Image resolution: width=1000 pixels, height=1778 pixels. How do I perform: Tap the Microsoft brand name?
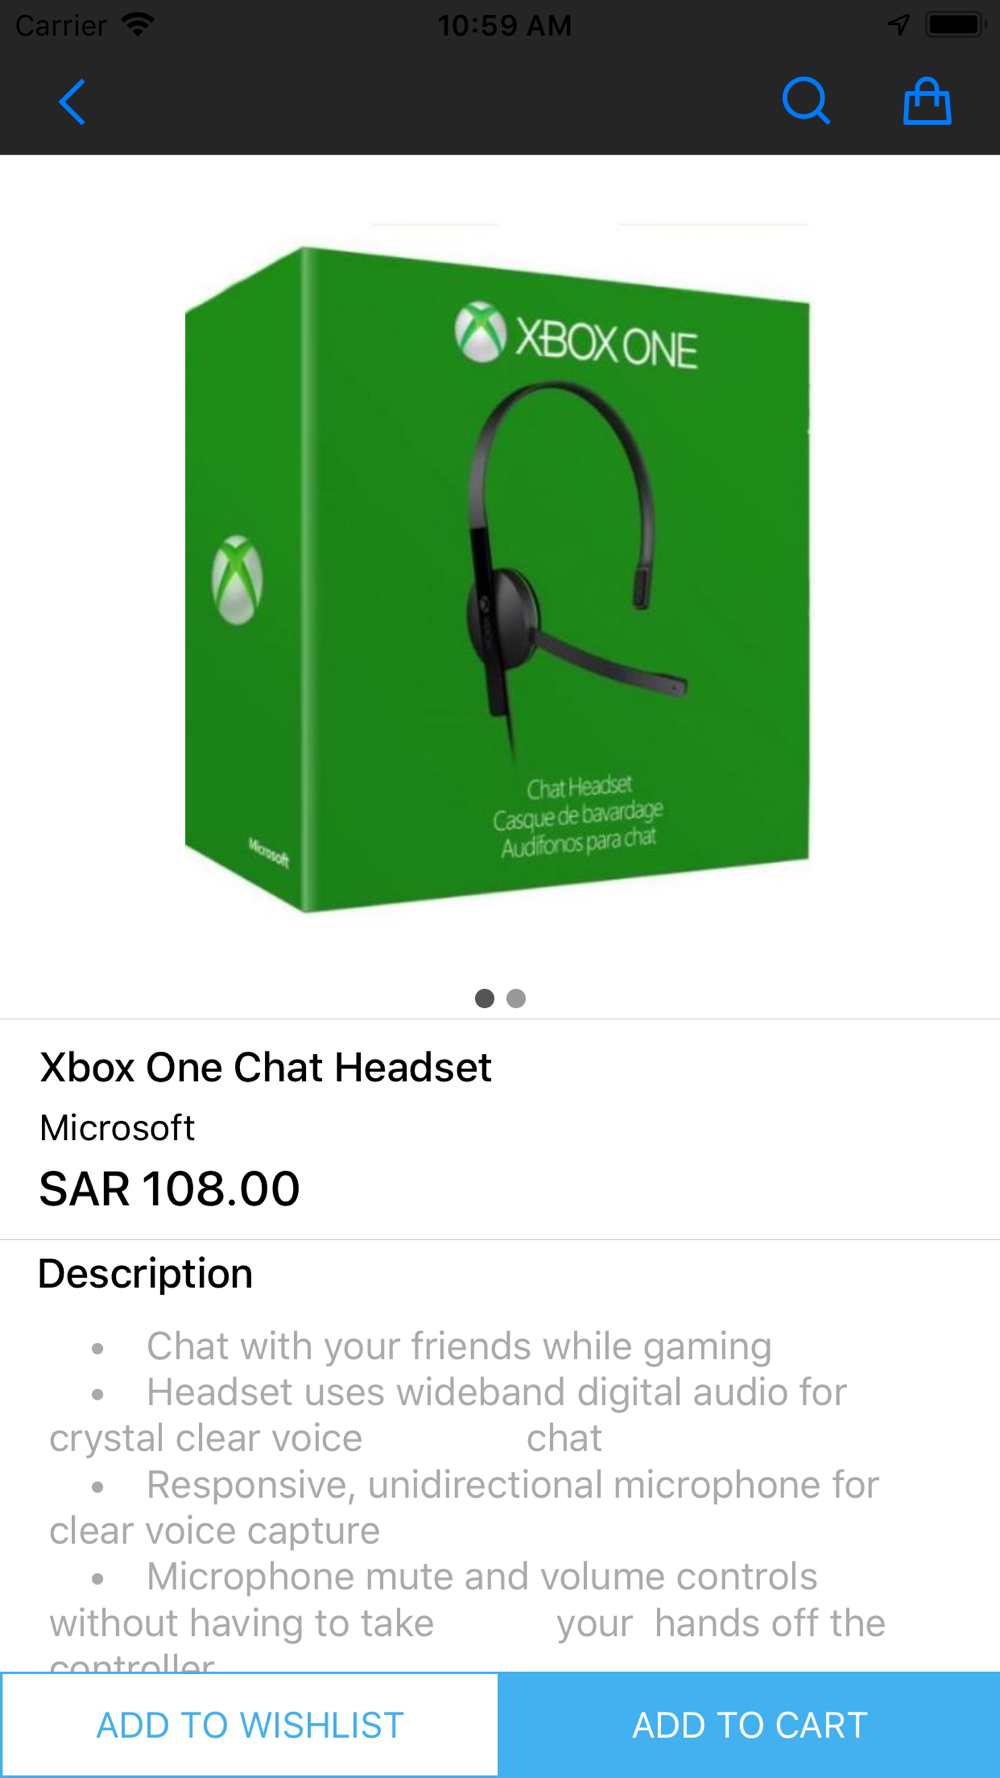tap(117, 1128)
